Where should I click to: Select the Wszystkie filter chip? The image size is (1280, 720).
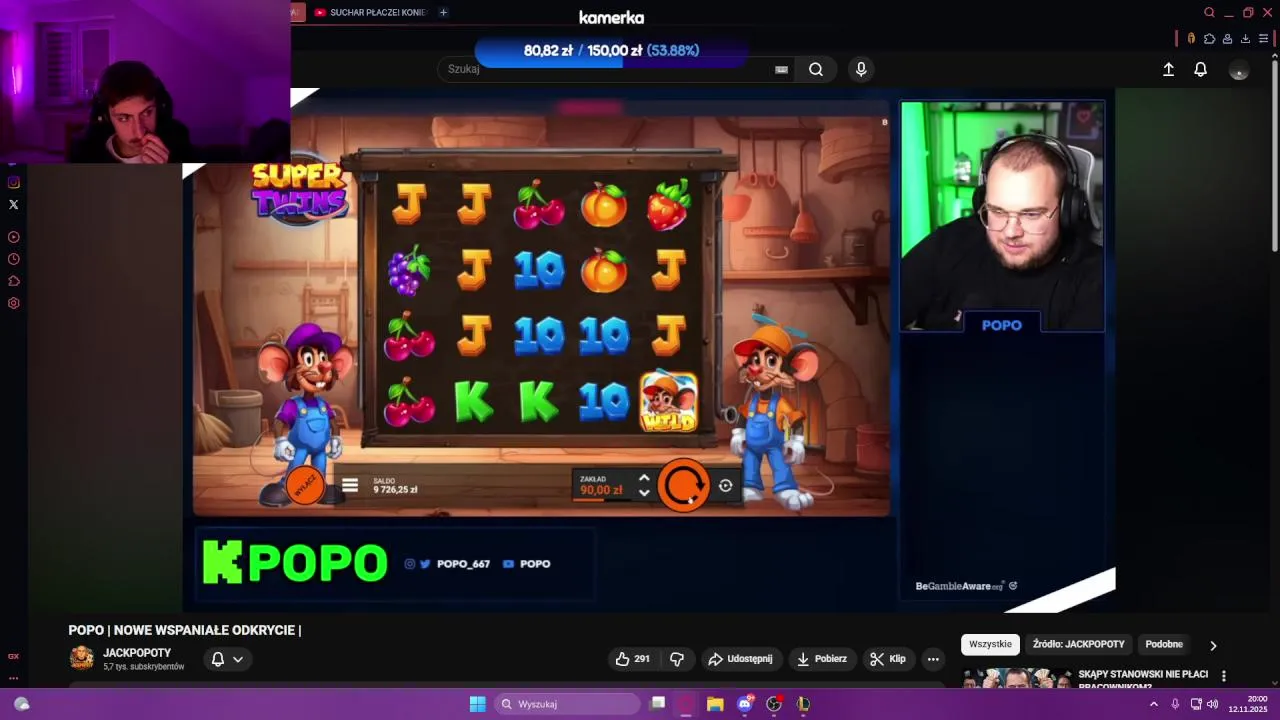[x=990, y=644]
